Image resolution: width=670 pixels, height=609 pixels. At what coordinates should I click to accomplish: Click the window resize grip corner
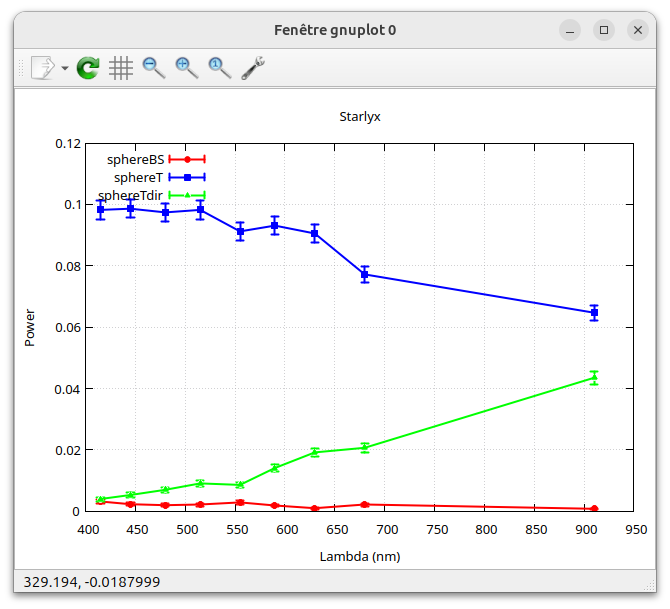pyautogui.click(x=650, y=585)
